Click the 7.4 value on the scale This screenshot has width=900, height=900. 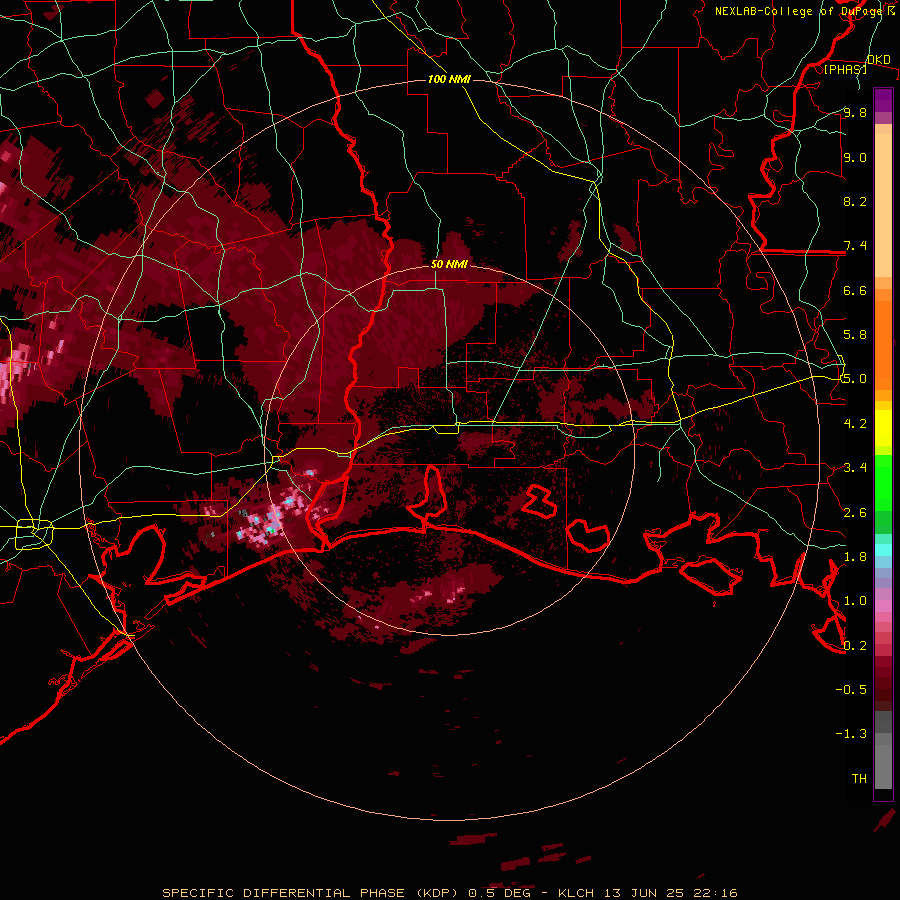coord(855,246)
